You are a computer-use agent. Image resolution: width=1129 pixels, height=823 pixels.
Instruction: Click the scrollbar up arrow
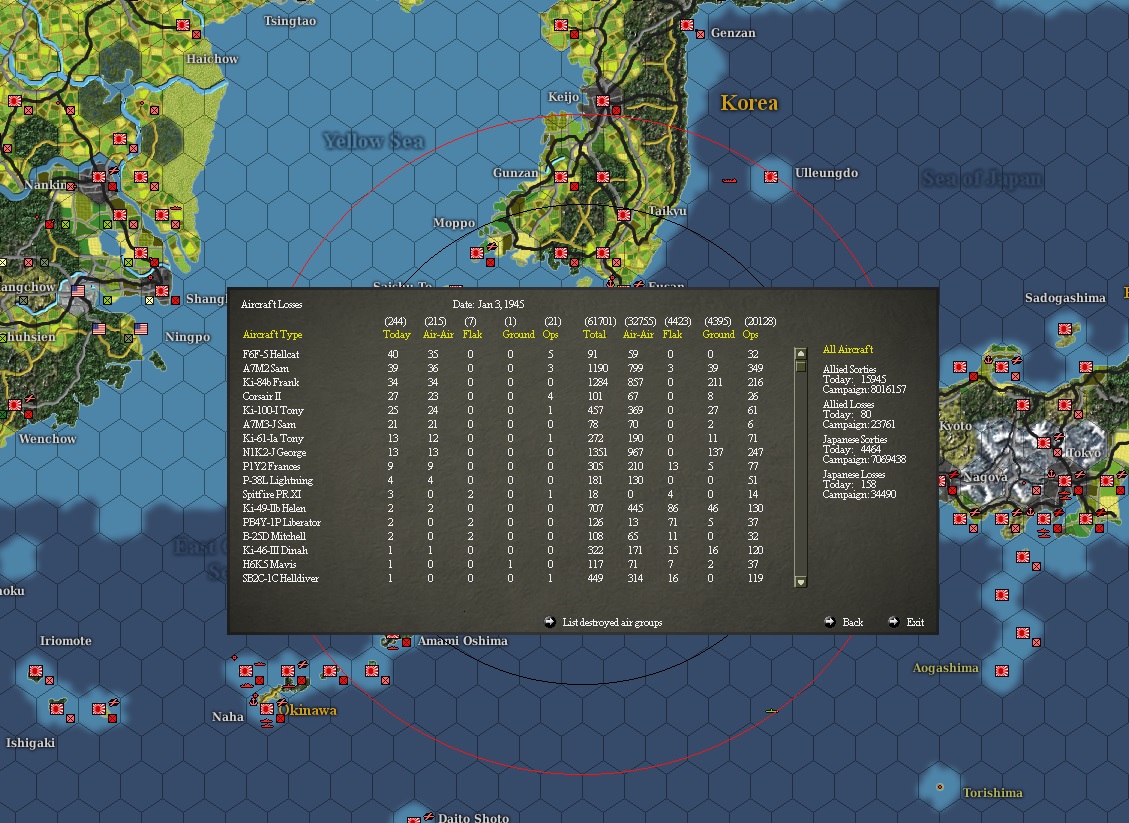tap(800, 354)
